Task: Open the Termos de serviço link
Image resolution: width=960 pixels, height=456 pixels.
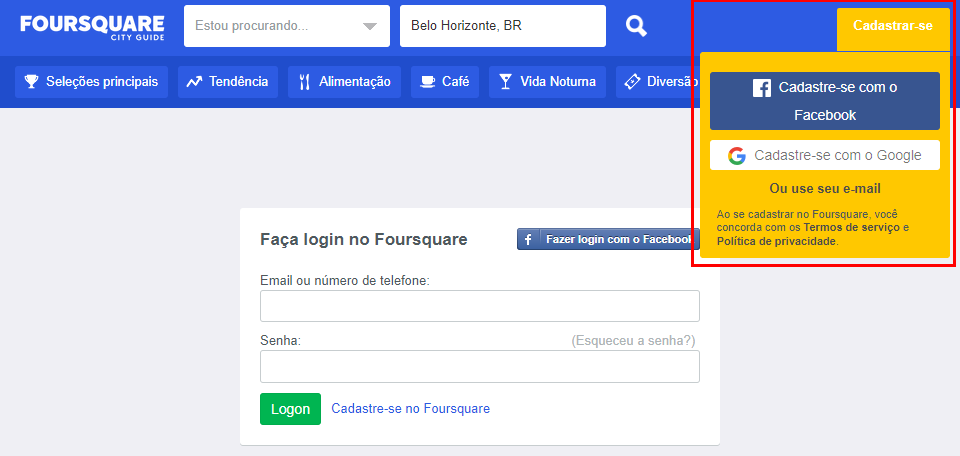Action: click(852, 228)
